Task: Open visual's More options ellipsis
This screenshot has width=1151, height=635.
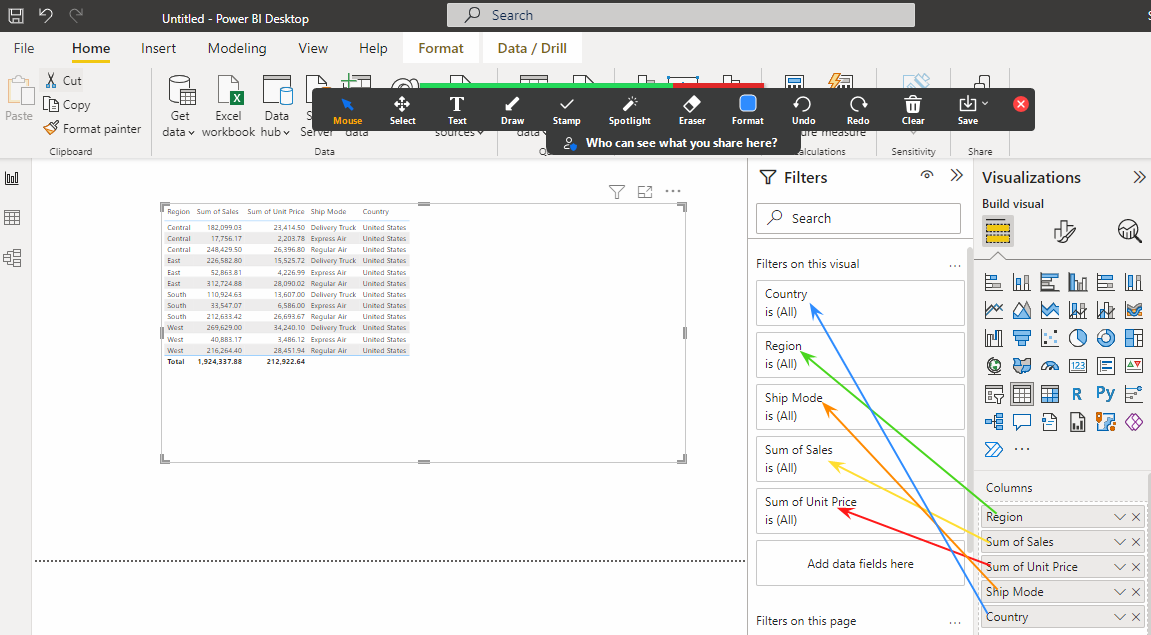Action: 672,191
